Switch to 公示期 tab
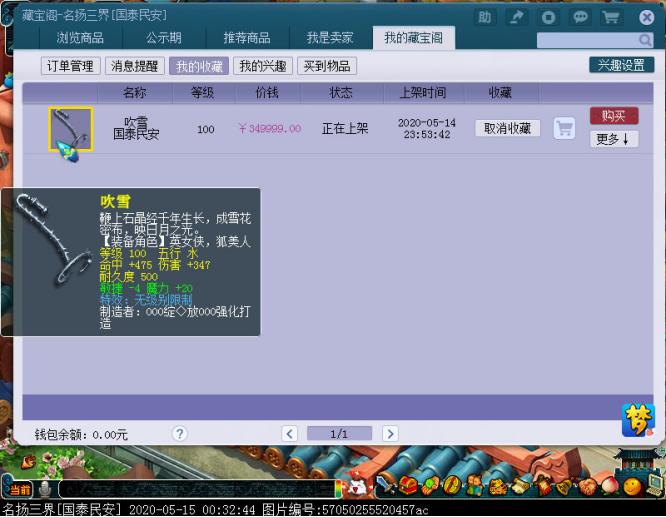 coord(164,38)
